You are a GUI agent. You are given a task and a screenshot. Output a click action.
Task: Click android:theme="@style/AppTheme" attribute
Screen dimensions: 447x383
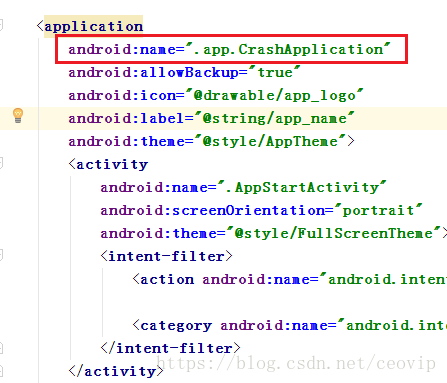(211, 141)
